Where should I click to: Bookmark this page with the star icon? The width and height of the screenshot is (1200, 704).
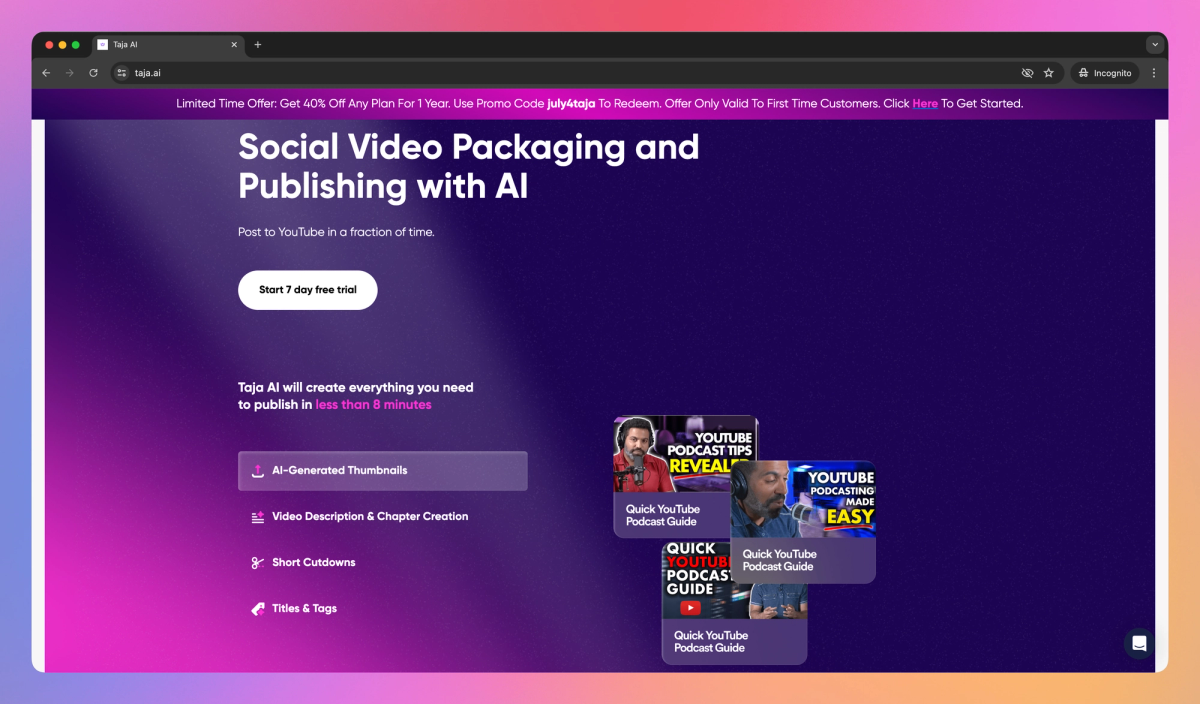pyautogui.click(x=1049, y=73)
